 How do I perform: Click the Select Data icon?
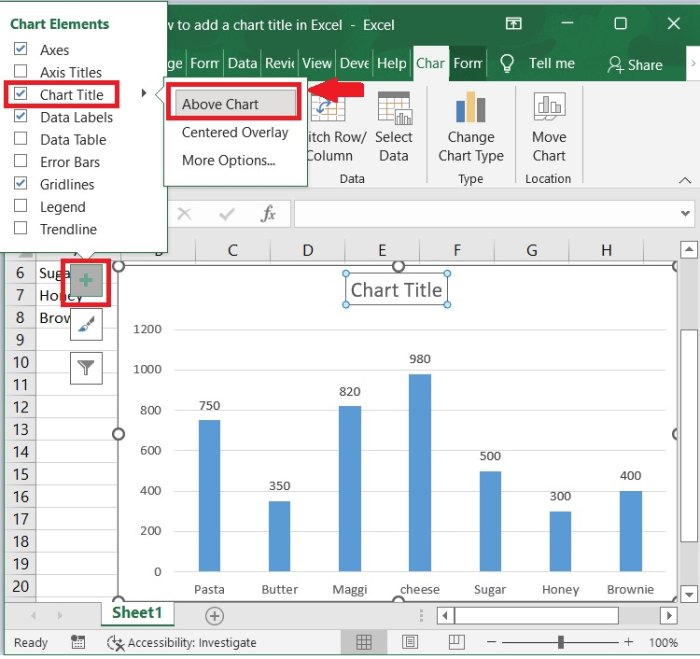(394, 108)
